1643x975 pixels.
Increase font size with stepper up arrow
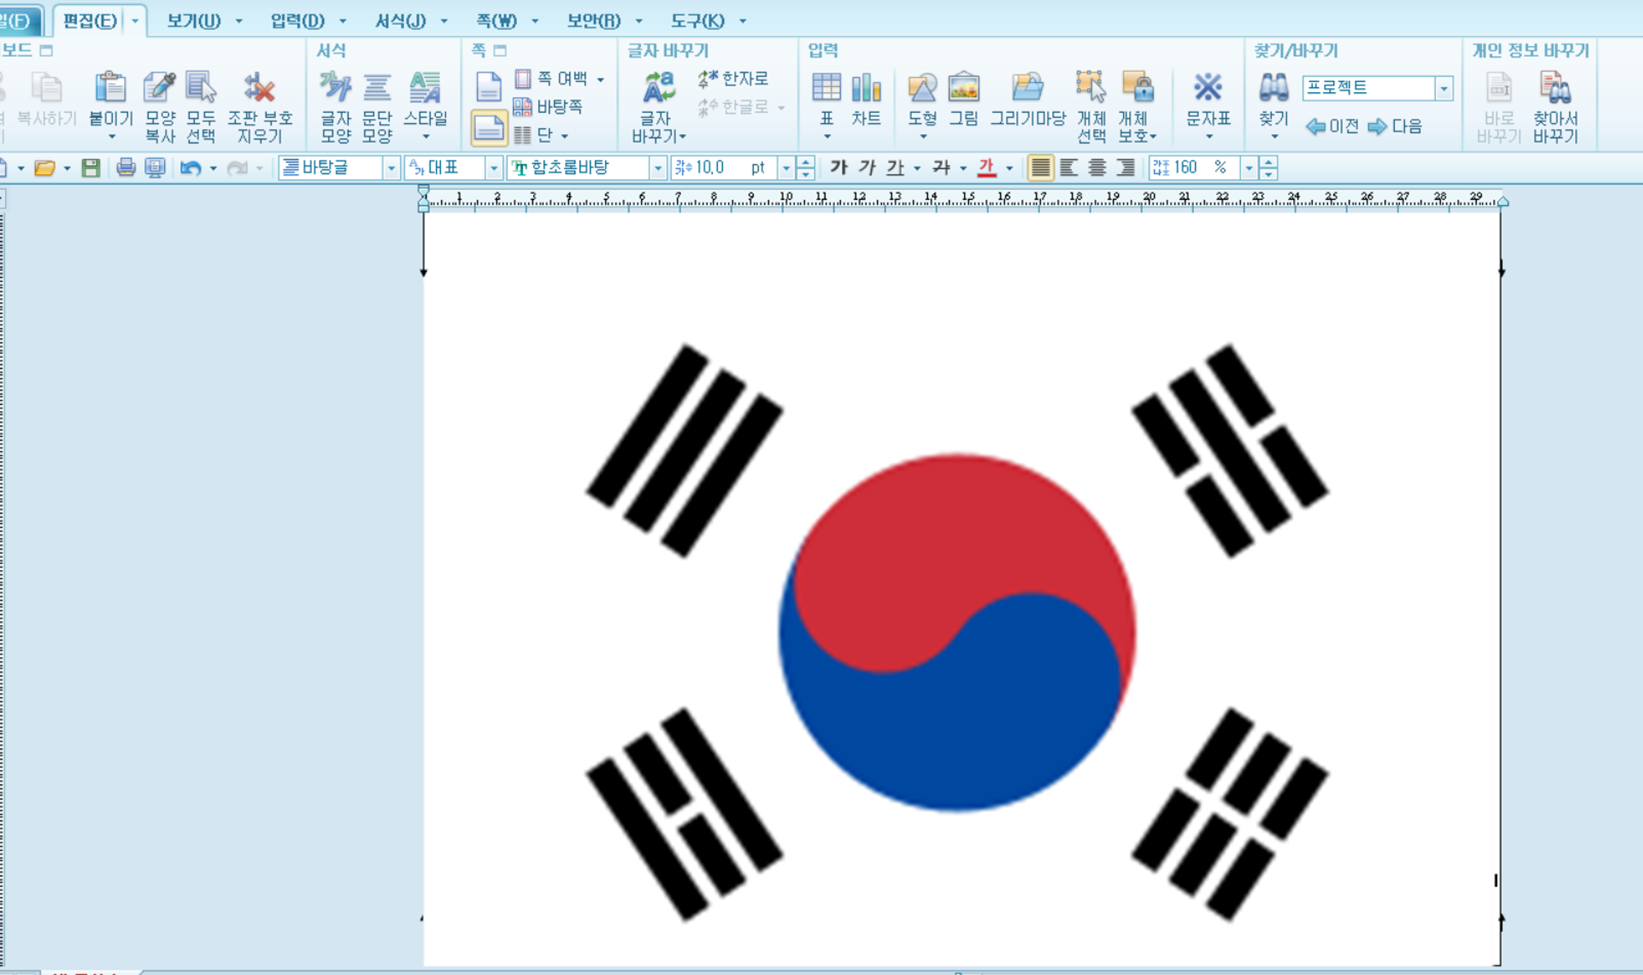click(806, 162)
